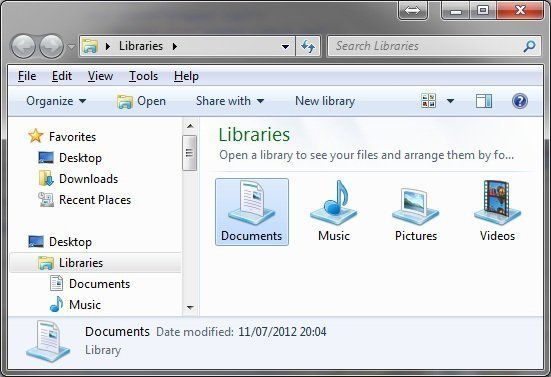The height and width of the screenshot is (377, 551).
Task: Select Libraries text in address bar
Action: pyautogui.click(x=141, y=46)
